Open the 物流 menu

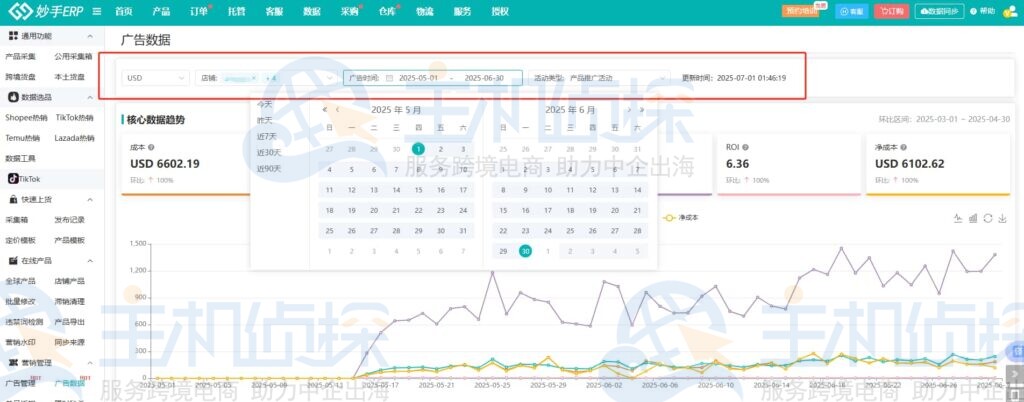pyautogui.click(x=425, y=12)
